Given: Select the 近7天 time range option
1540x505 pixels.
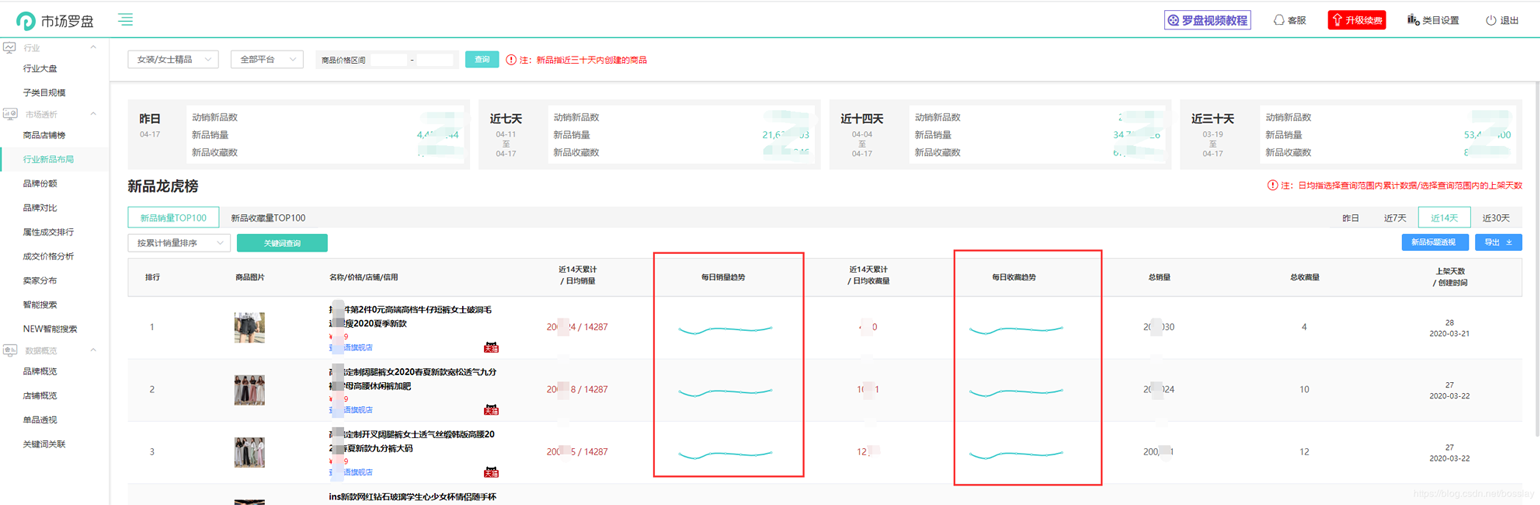Looking at the screenshot, I should pyautogui.click(x=1394, y=218).
